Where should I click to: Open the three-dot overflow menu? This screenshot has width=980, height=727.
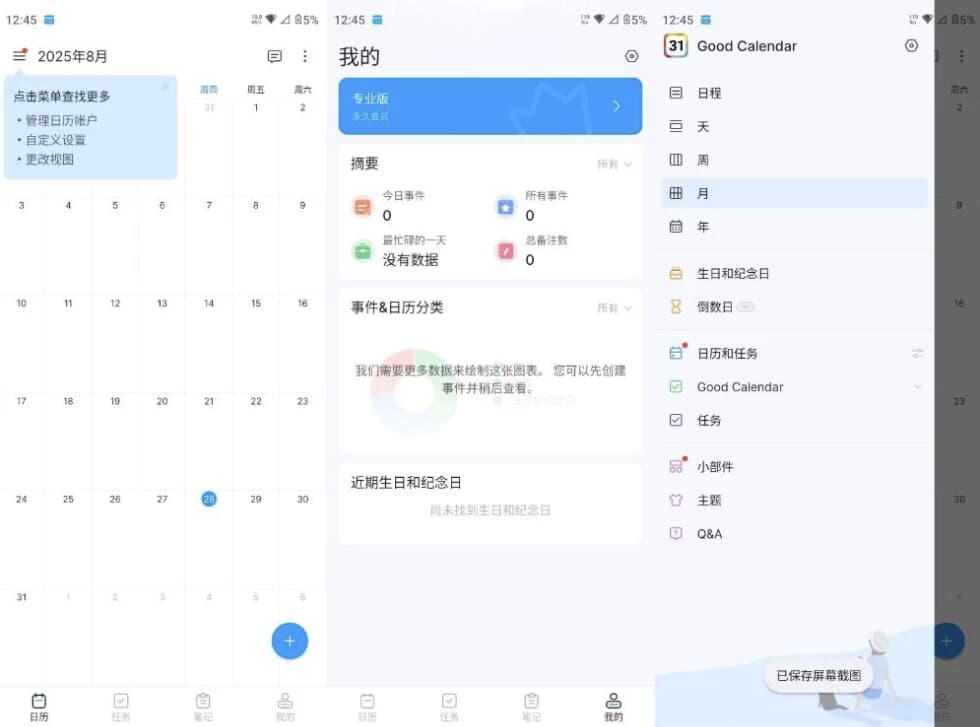point(305,56)
